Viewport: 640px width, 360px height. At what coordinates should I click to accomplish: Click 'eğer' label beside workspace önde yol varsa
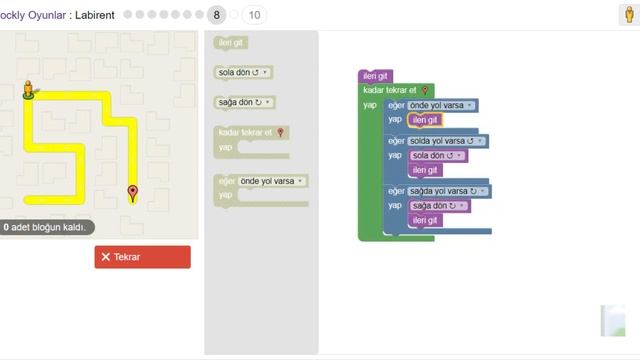396,105
